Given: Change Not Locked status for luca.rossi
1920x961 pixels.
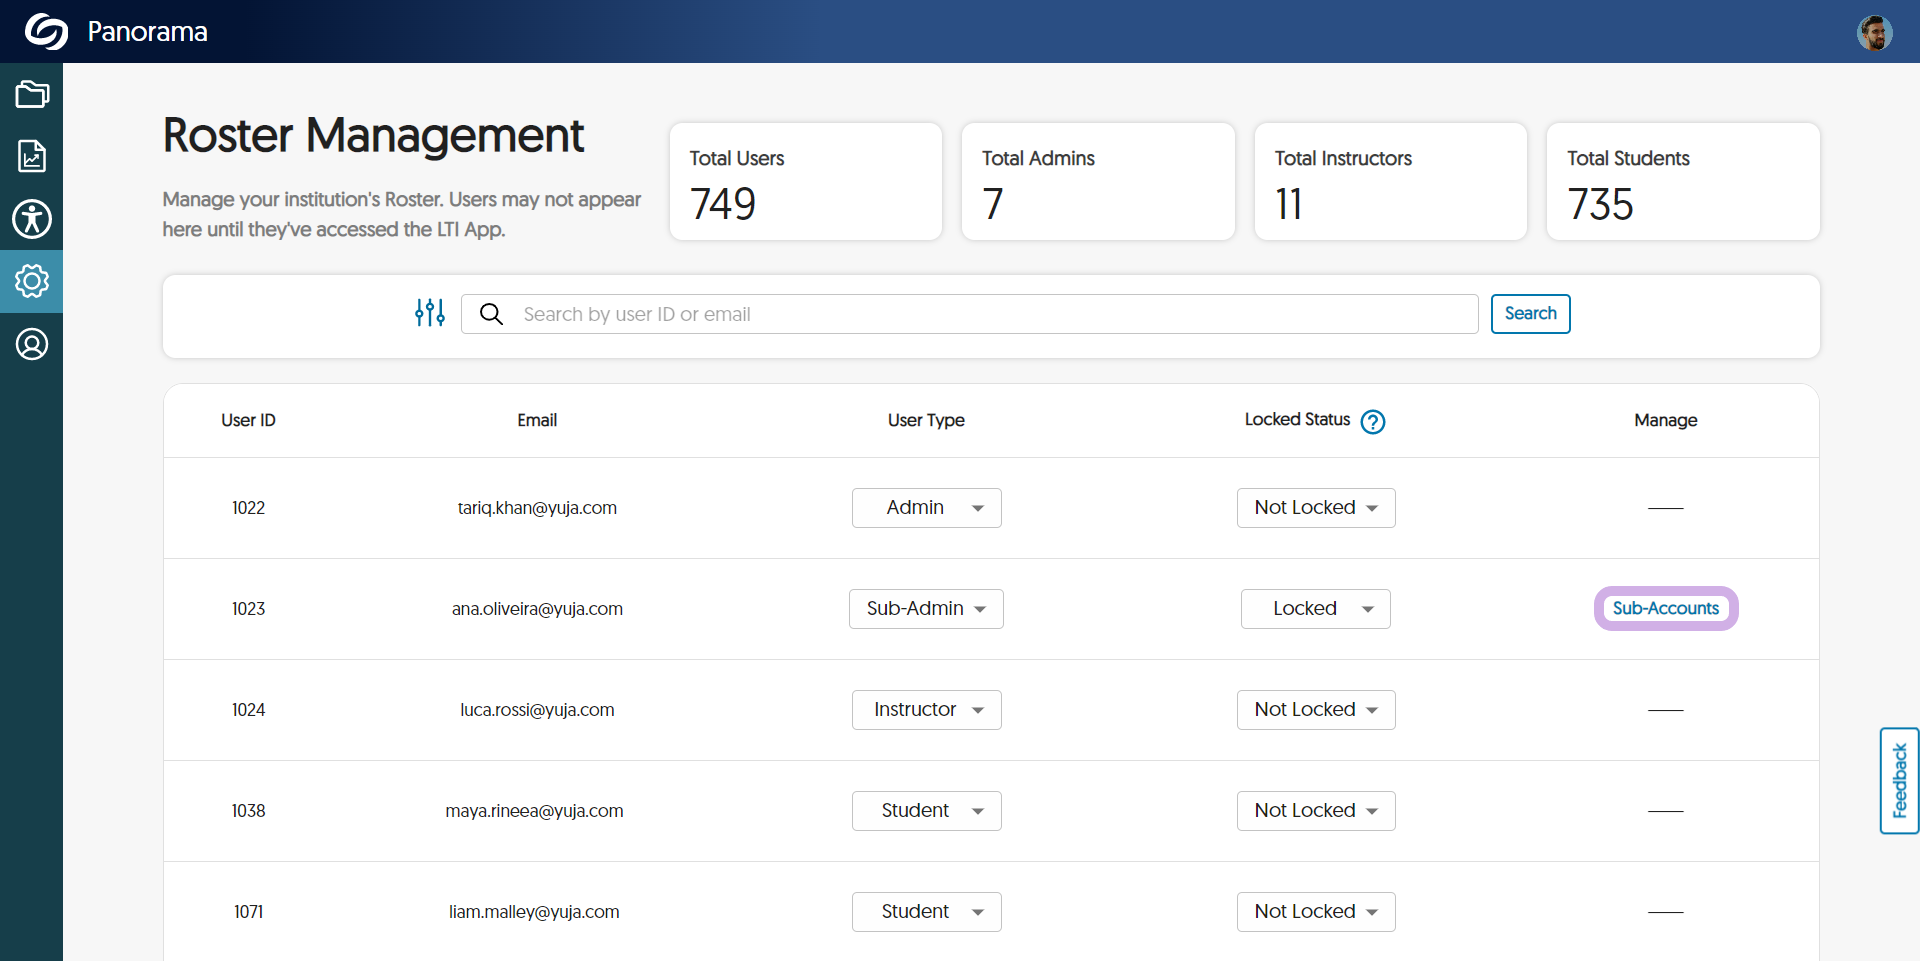Looking at the screenshot, I should point(1315,710).
